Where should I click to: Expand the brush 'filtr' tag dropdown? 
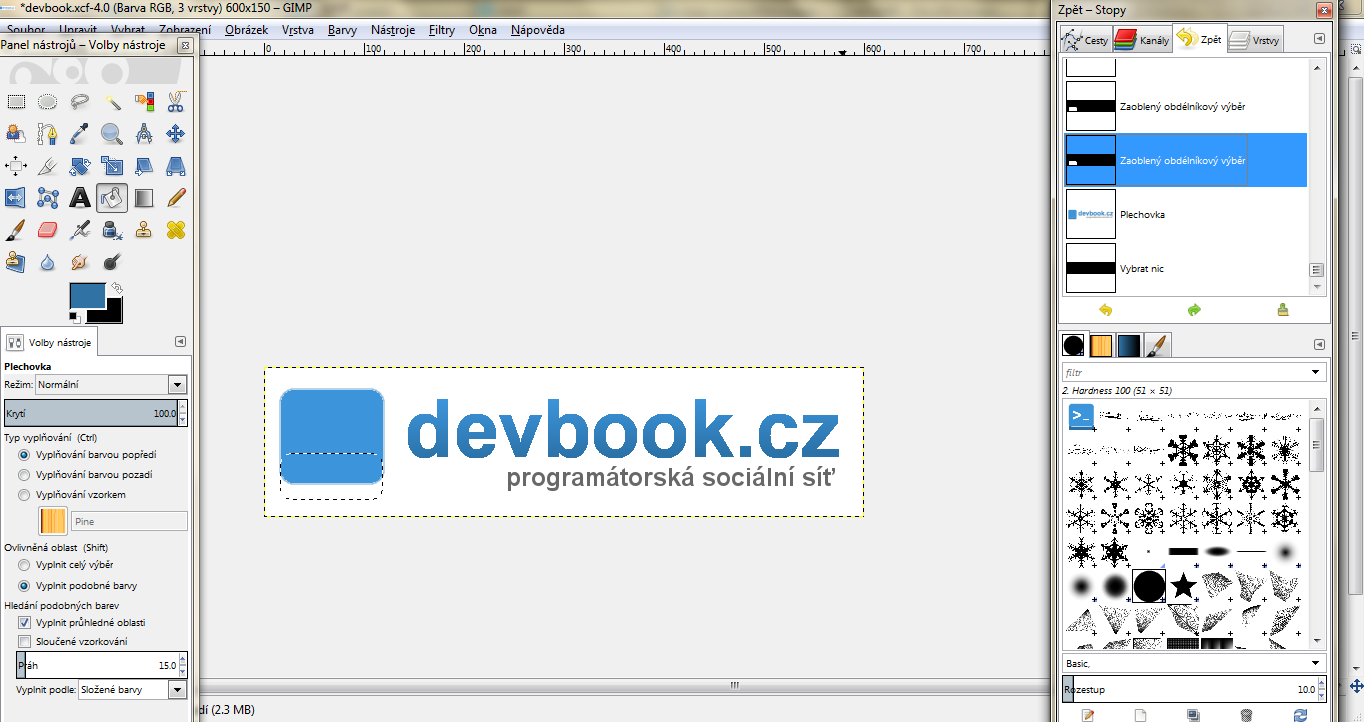click(1316, 372)
